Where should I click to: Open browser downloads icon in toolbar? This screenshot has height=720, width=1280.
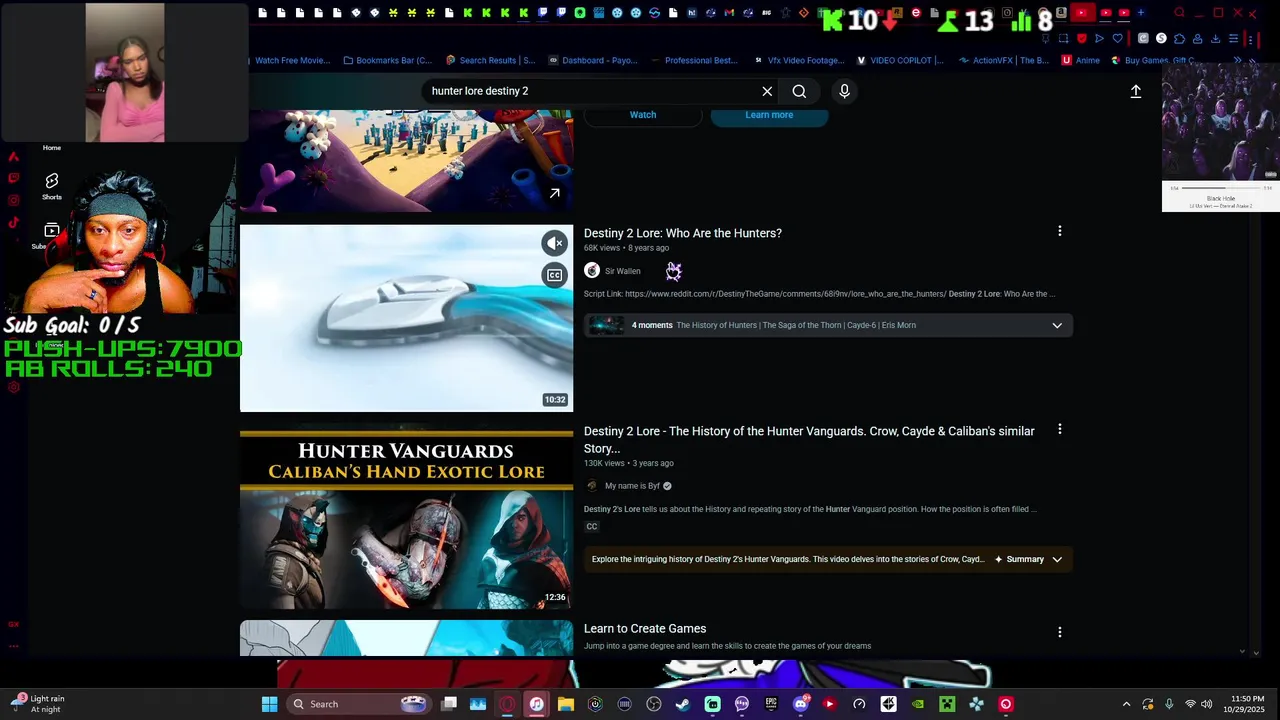(1215, 39)
